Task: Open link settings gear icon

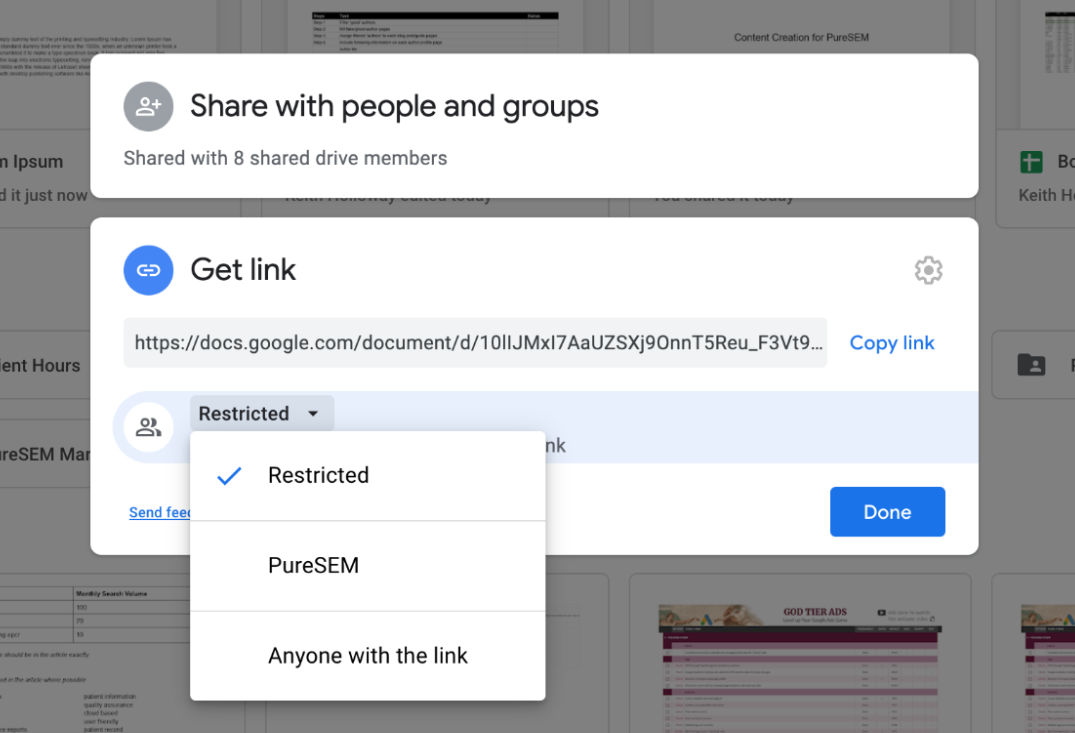Action: [928, 270]
